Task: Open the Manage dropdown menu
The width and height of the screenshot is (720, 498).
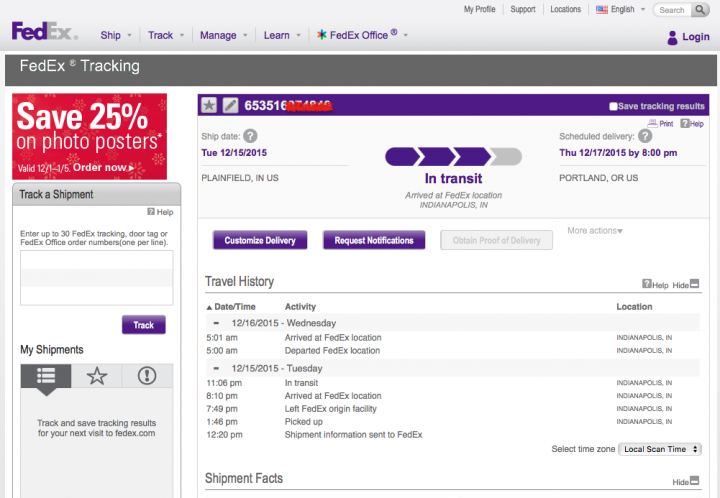Action: point(224,35)
